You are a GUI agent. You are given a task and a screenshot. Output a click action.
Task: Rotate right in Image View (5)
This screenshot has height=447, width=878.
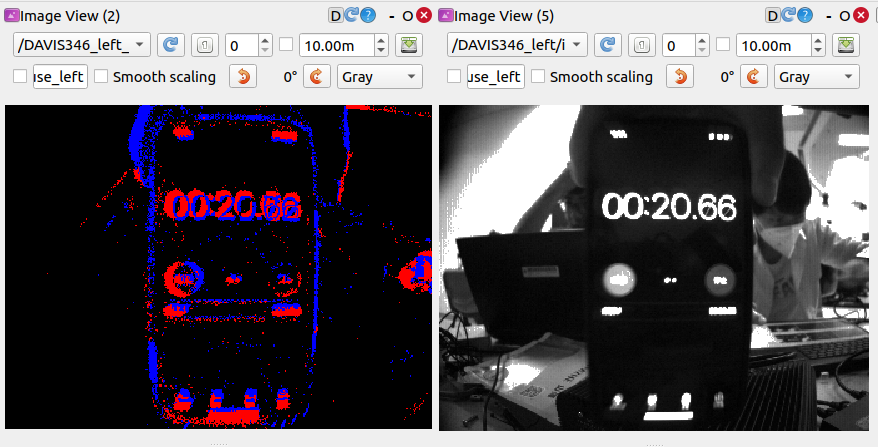(x=754, y=76)
